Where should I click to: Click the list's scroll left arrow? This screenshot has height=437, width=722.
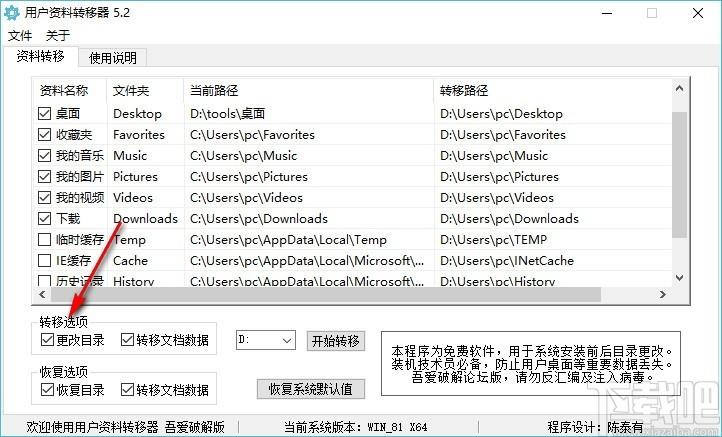(42, 294)
